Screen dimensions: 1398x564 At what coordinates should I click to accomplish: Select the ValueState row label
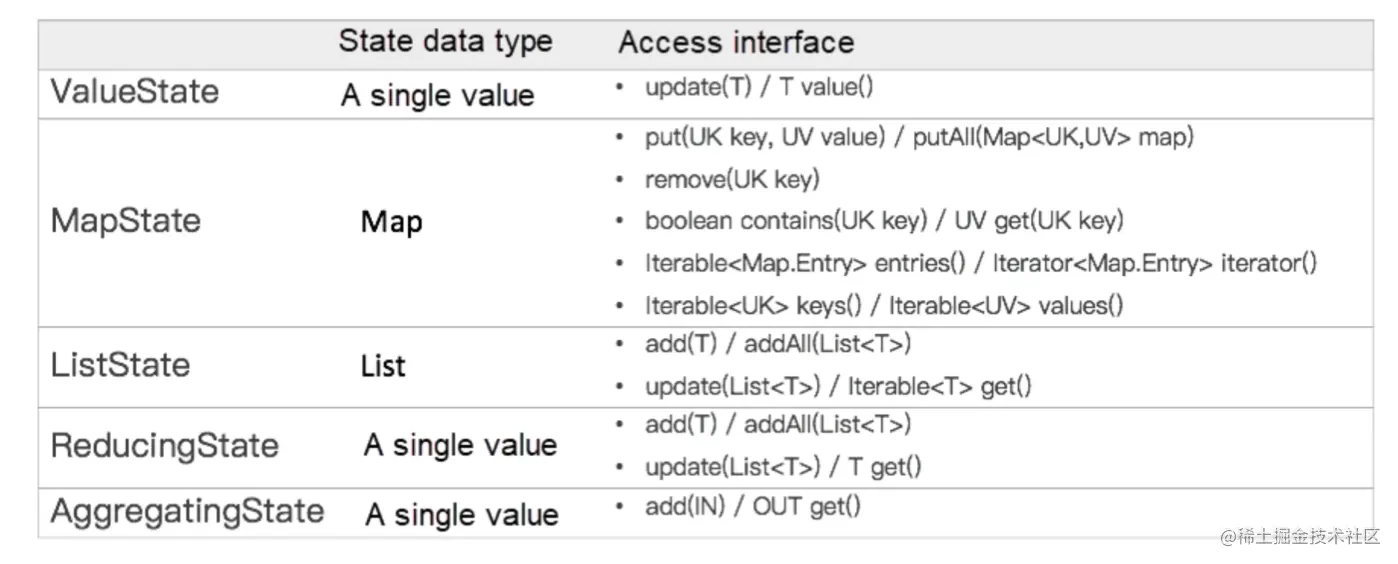point(134,92)
